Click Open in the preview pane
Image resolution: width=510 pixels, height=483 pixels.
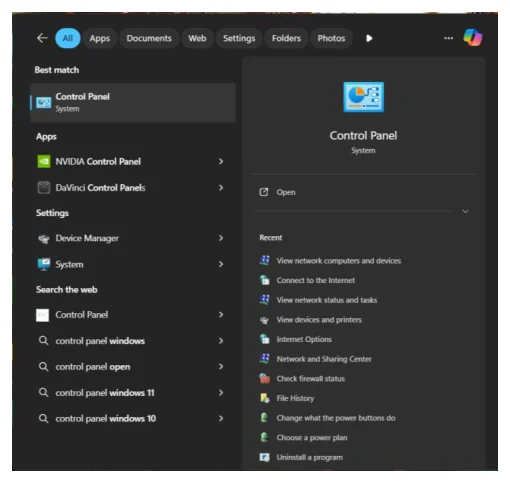286,192
